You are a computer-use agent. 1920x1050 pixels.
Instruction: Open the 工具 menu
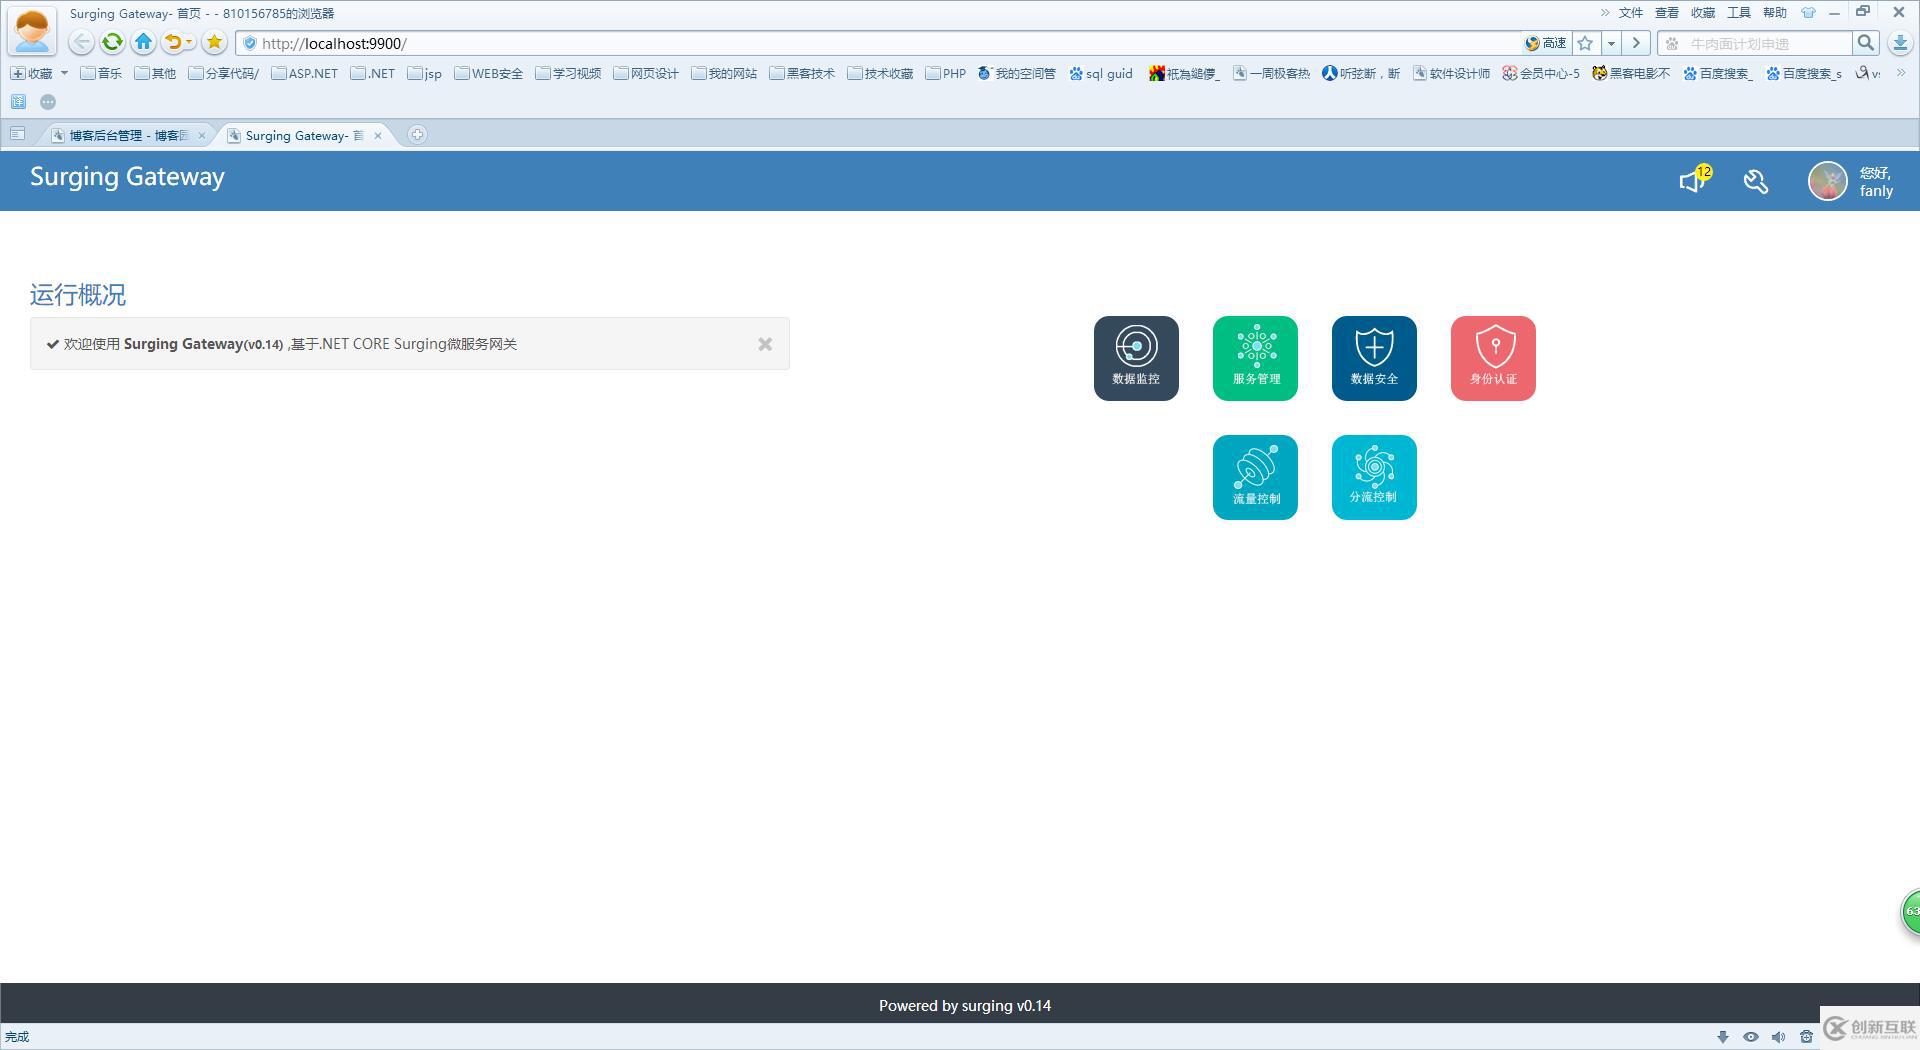pyautogui.click(x=1739, y=13)
